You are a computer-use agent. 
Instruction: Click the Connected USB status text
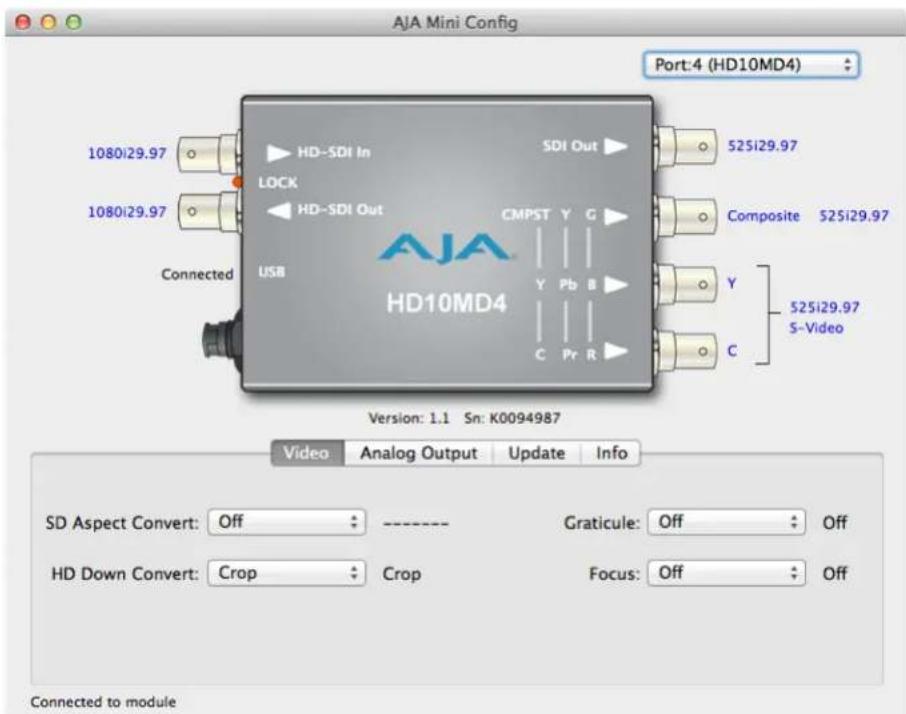197,274
